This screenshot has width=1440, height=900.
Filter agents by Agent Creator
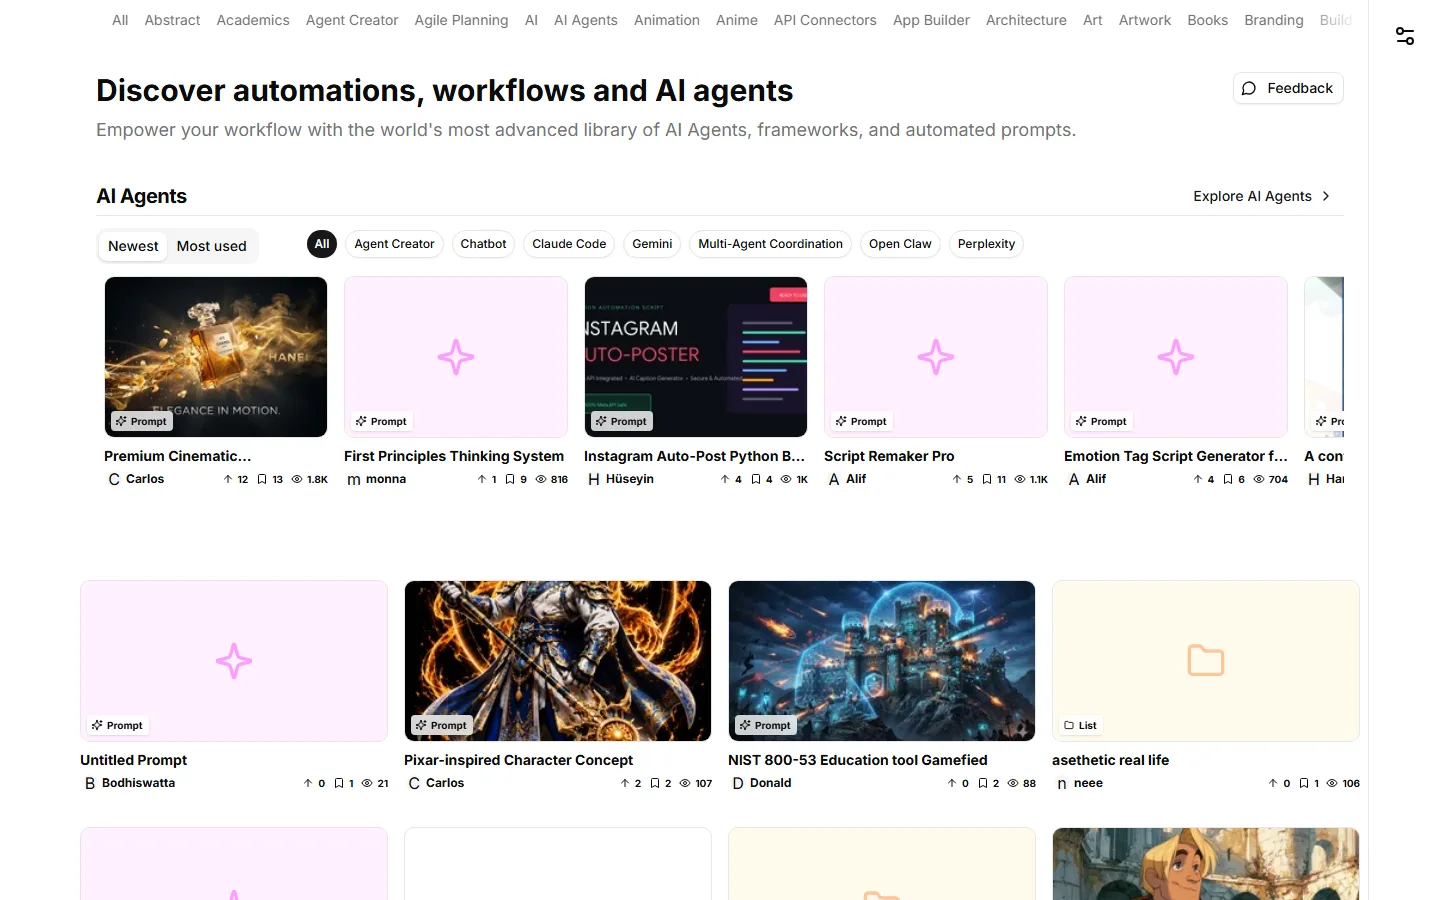[394, 244]
